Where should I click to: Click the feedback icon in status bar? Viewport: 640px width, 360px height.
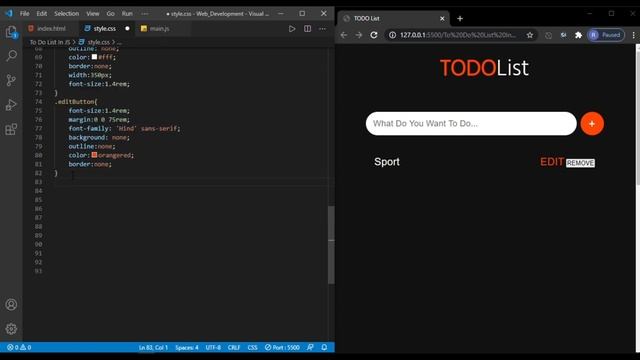tap(310, 347)
